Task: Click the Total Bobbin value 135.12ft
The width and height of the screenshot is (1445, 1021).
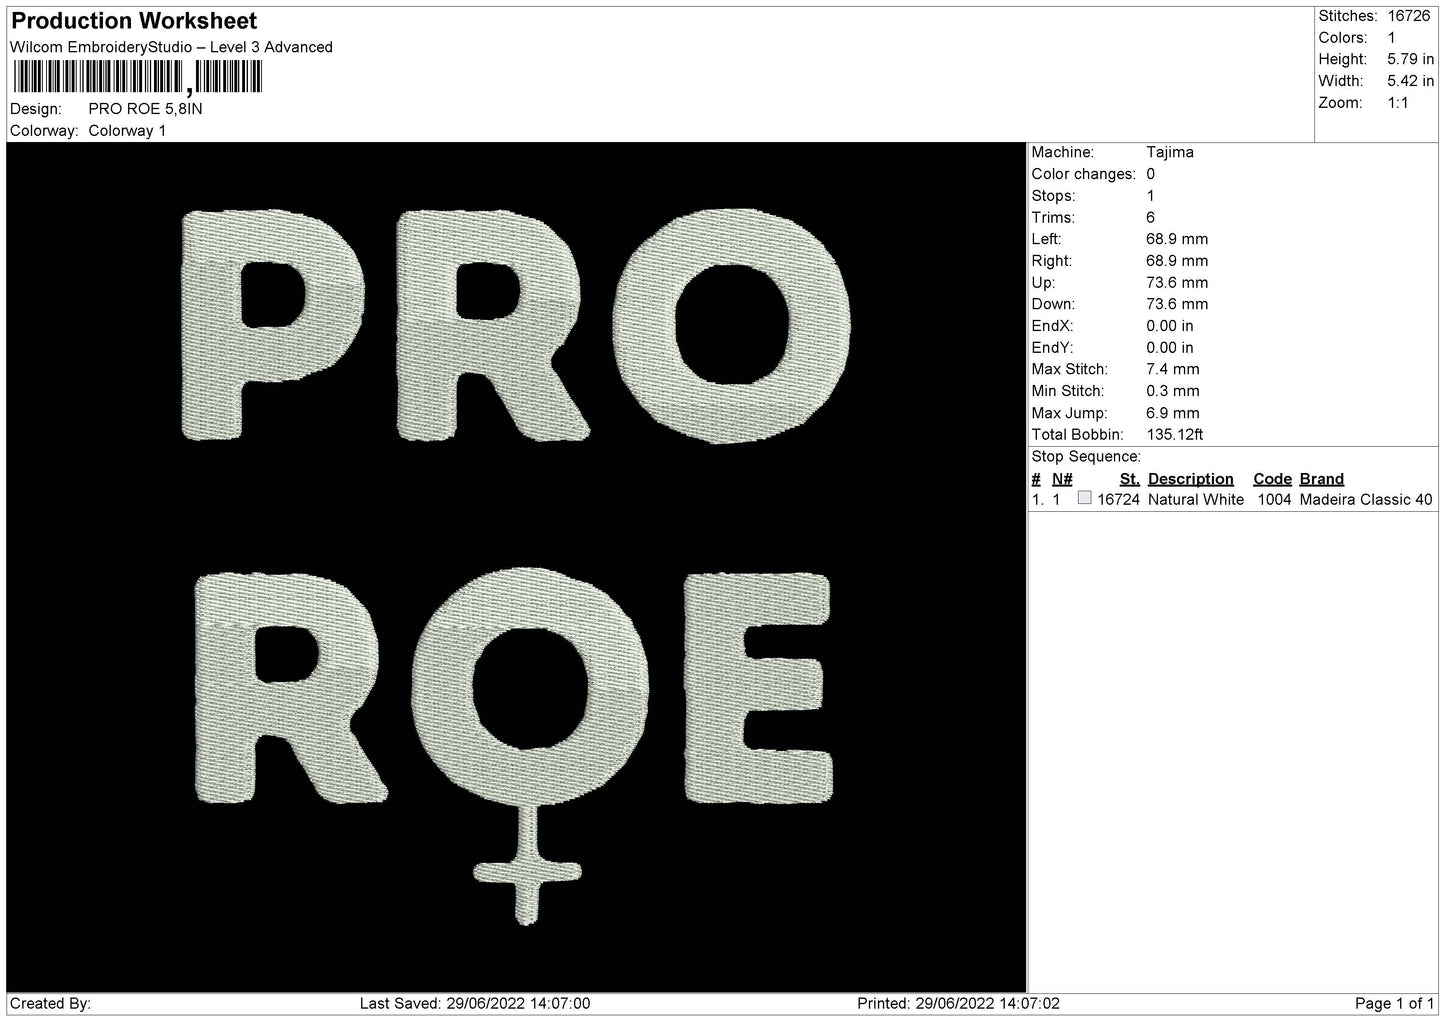Action: tap(1174, 435)
